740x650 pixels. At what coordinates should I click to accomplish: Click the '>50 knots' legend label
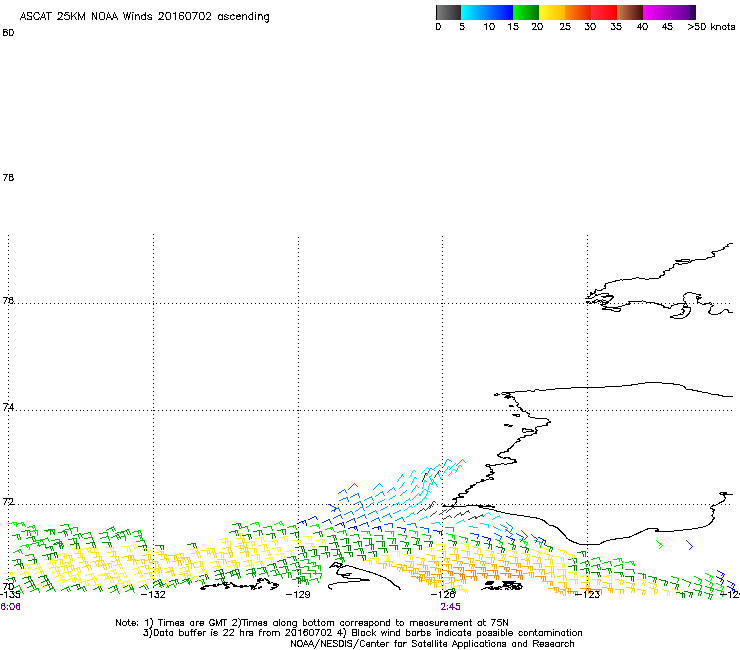(711, 27)
